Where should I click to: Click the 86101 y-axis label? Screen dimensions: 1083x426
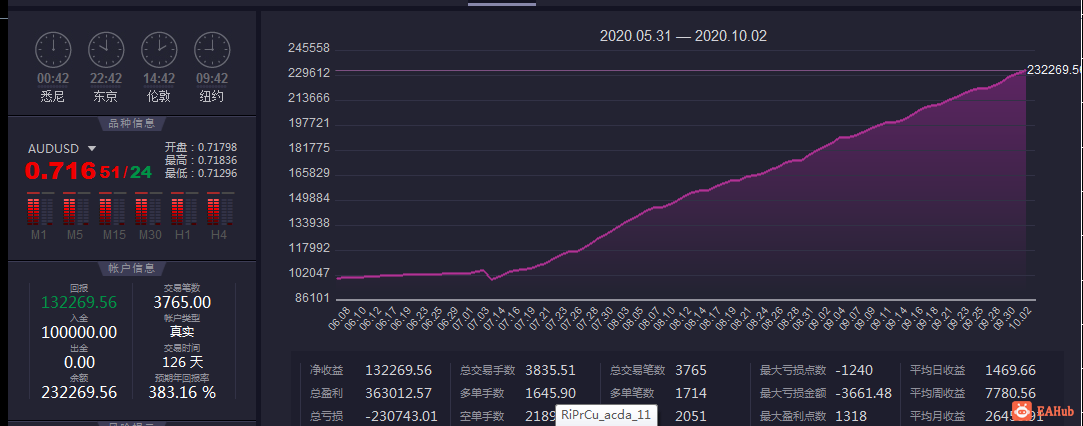(x=312, y=298)
